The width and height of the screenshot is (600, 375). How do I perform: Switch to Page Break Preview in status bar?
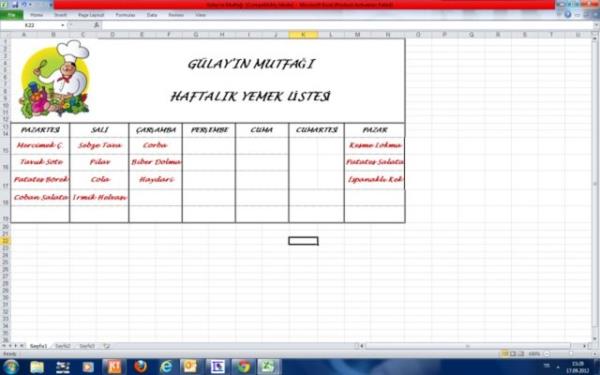[521, 354]
